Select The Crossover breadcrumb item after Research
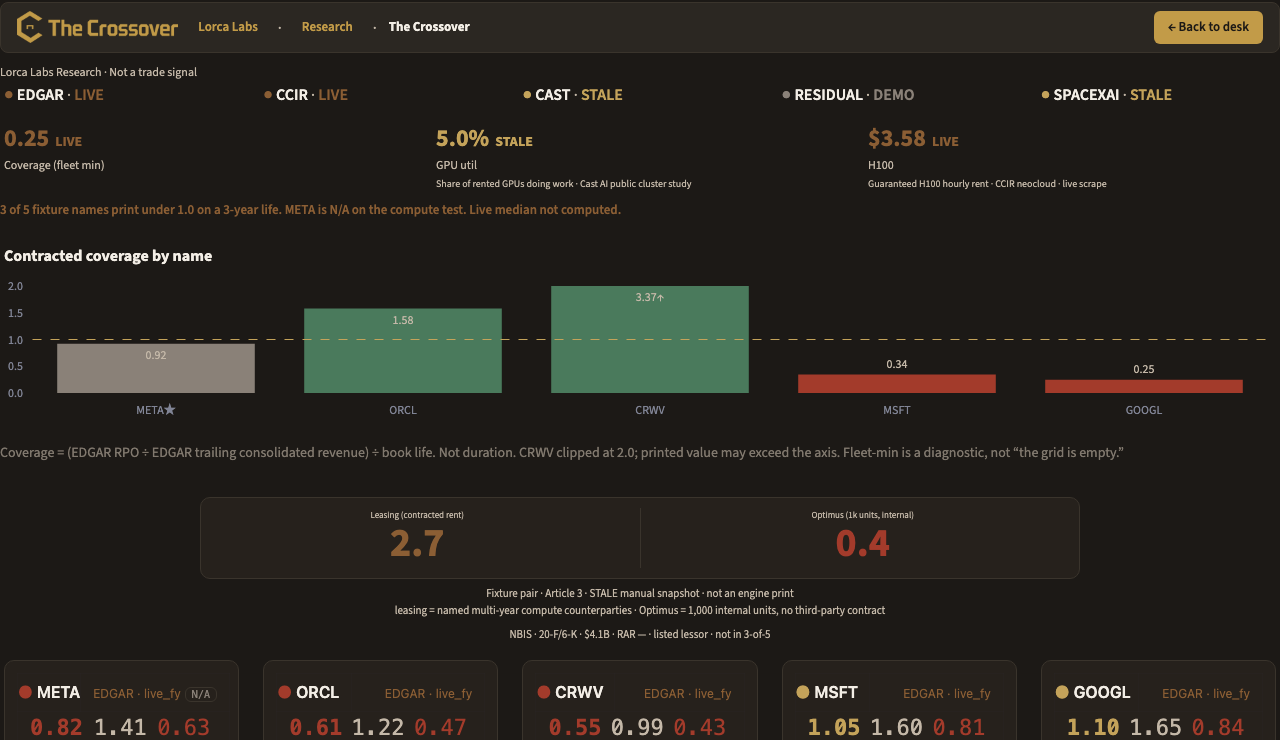This screenshot has height=740, width=1280. pos(429,27)
